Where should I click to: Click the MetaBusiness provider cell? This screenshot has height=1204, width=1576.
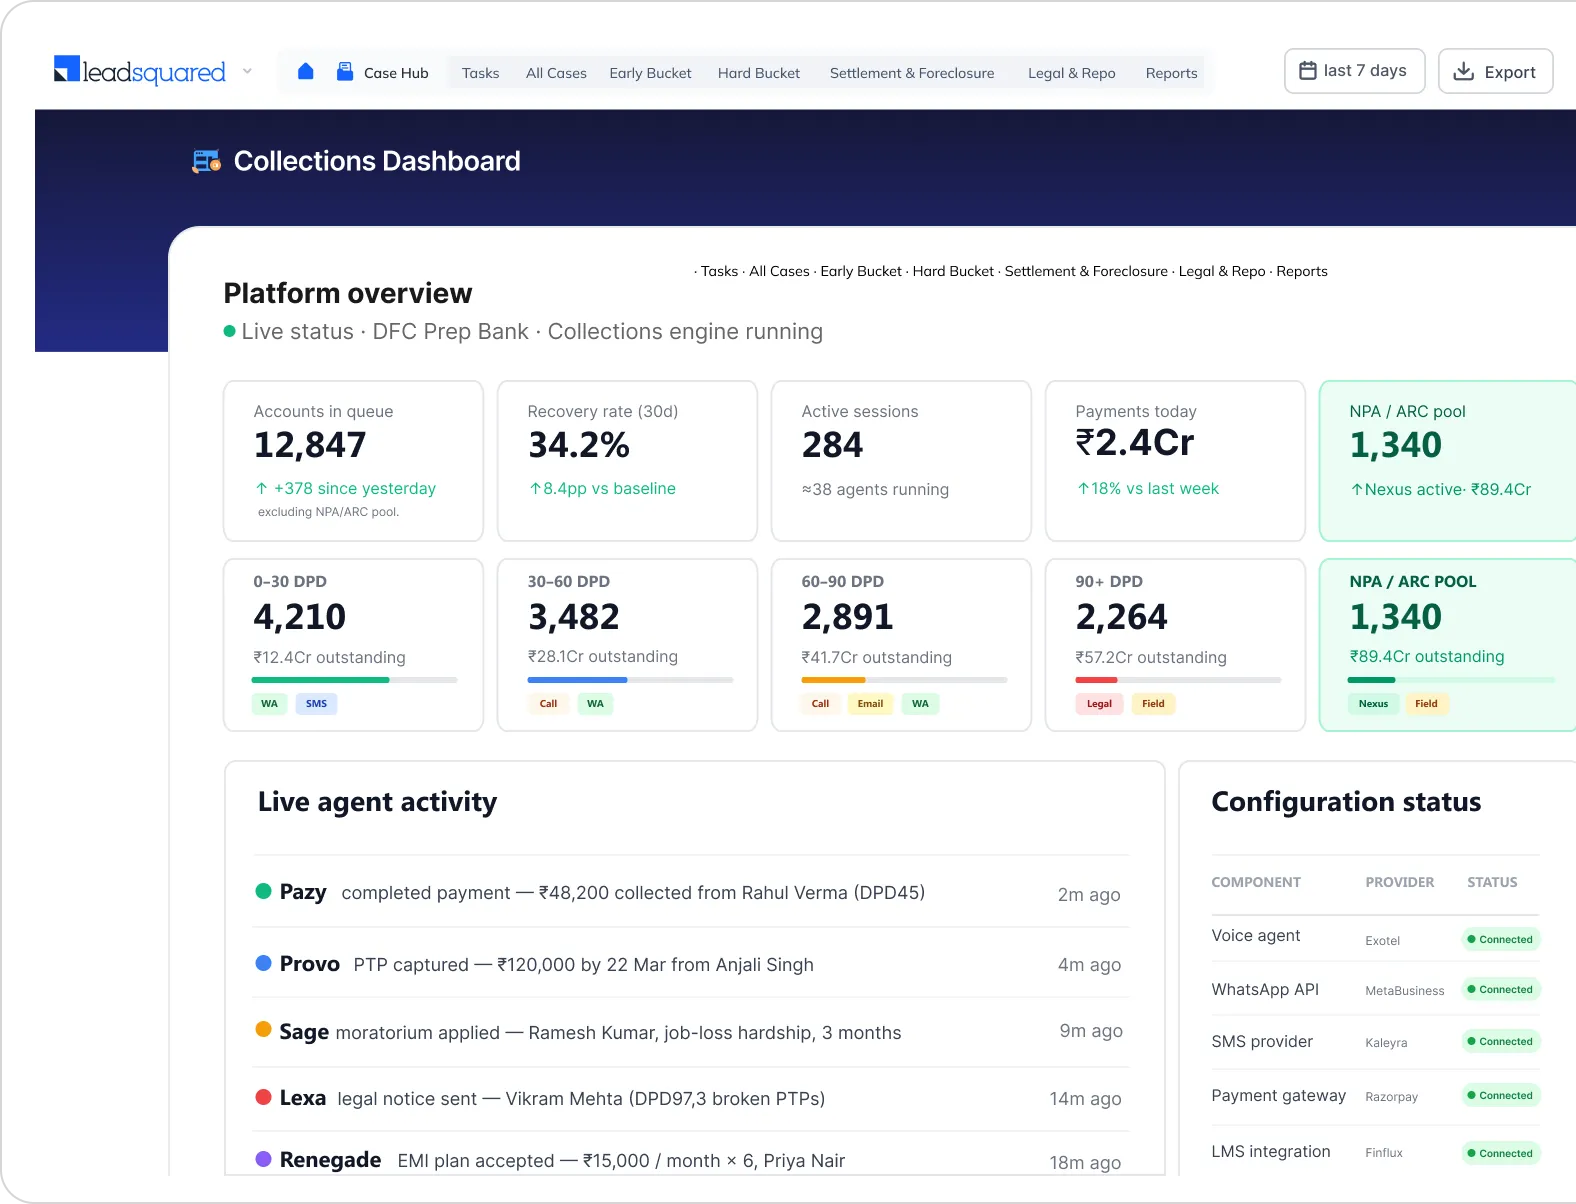coord(1405,991)
